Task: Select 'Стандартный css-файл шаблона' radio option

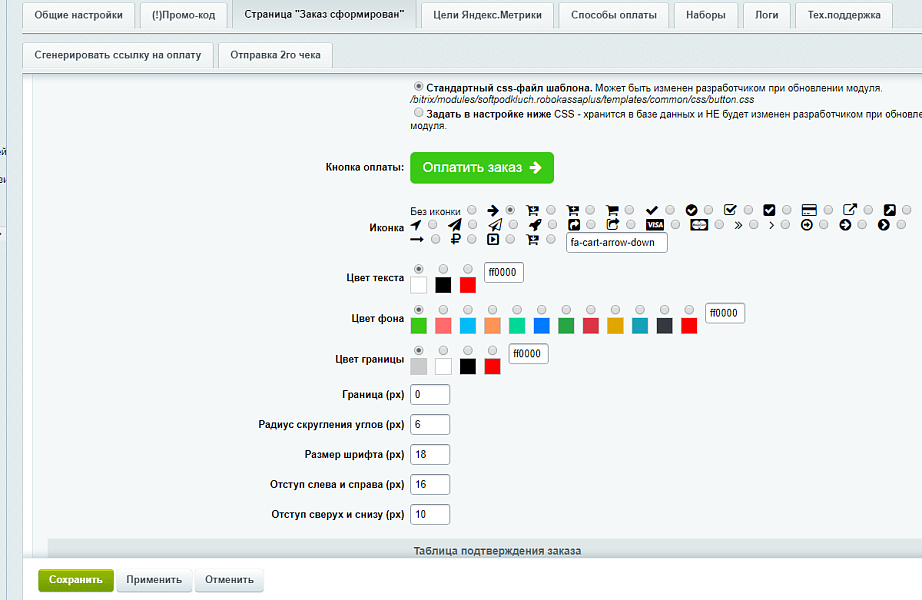Action: (418, 87)
